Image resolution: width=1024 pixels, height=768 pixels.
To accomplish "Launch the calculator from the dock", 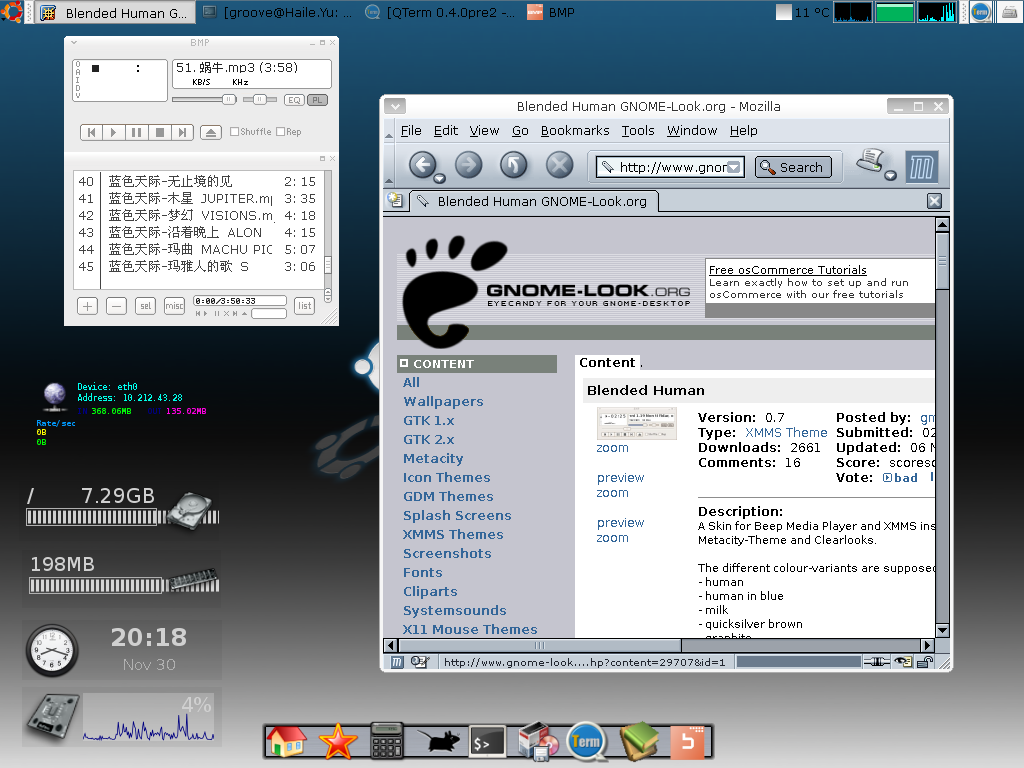I will pyautogui.click(x=387, y=741).
